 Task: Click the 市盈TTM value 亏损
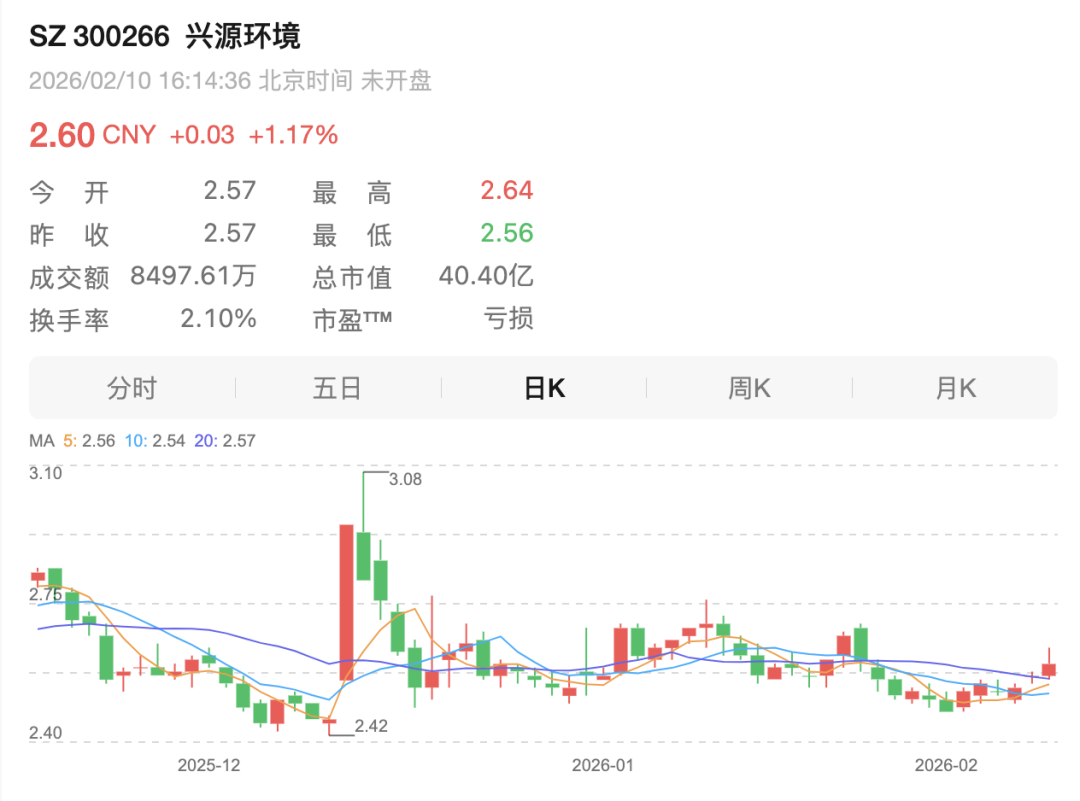[x=508, y=319]
